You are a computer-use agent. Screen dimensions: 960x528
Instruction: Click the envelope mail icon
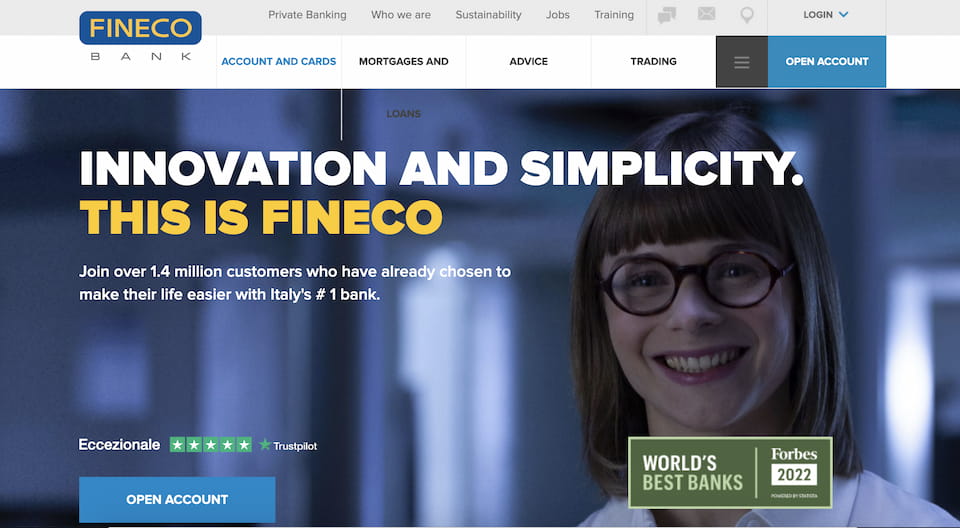click(x=707, y=13)
